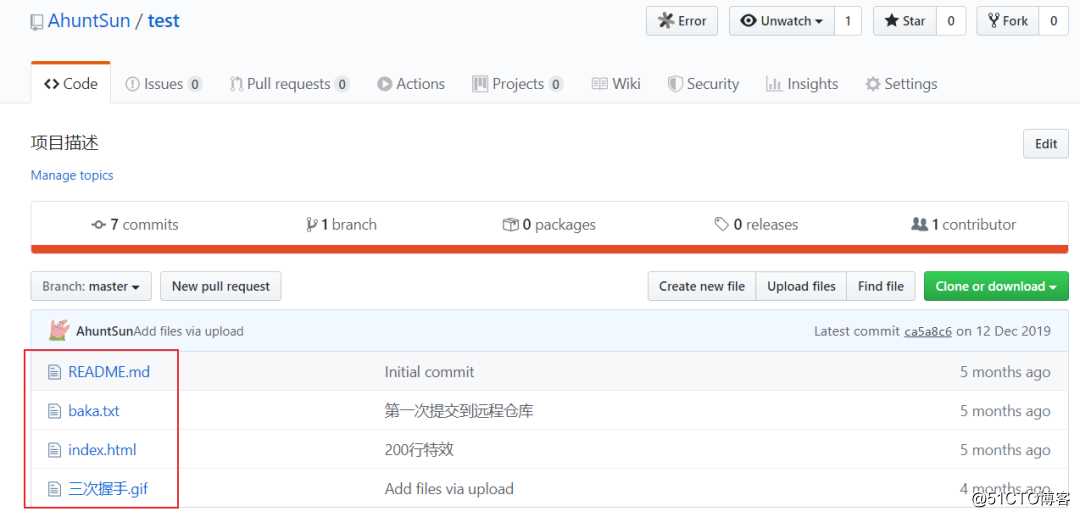The height and width of the screenshot is (517, 1080).
Task: Click the Wiki tab book icon
Action: pyautogui.click(x=599, y=84)
